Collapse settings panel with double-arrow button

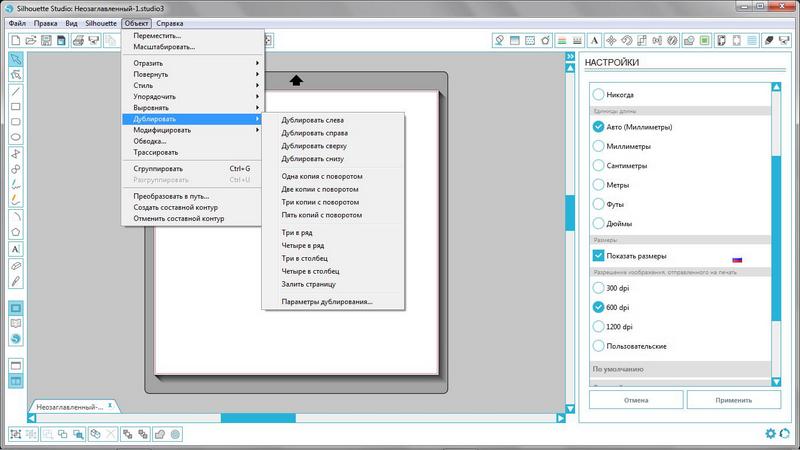point(570,56)
